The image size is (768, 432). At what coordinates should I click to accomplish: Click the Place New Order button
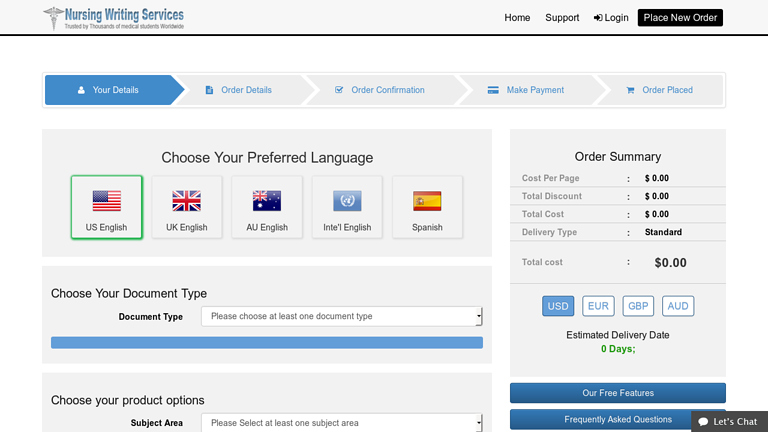[x=680, y=17]
